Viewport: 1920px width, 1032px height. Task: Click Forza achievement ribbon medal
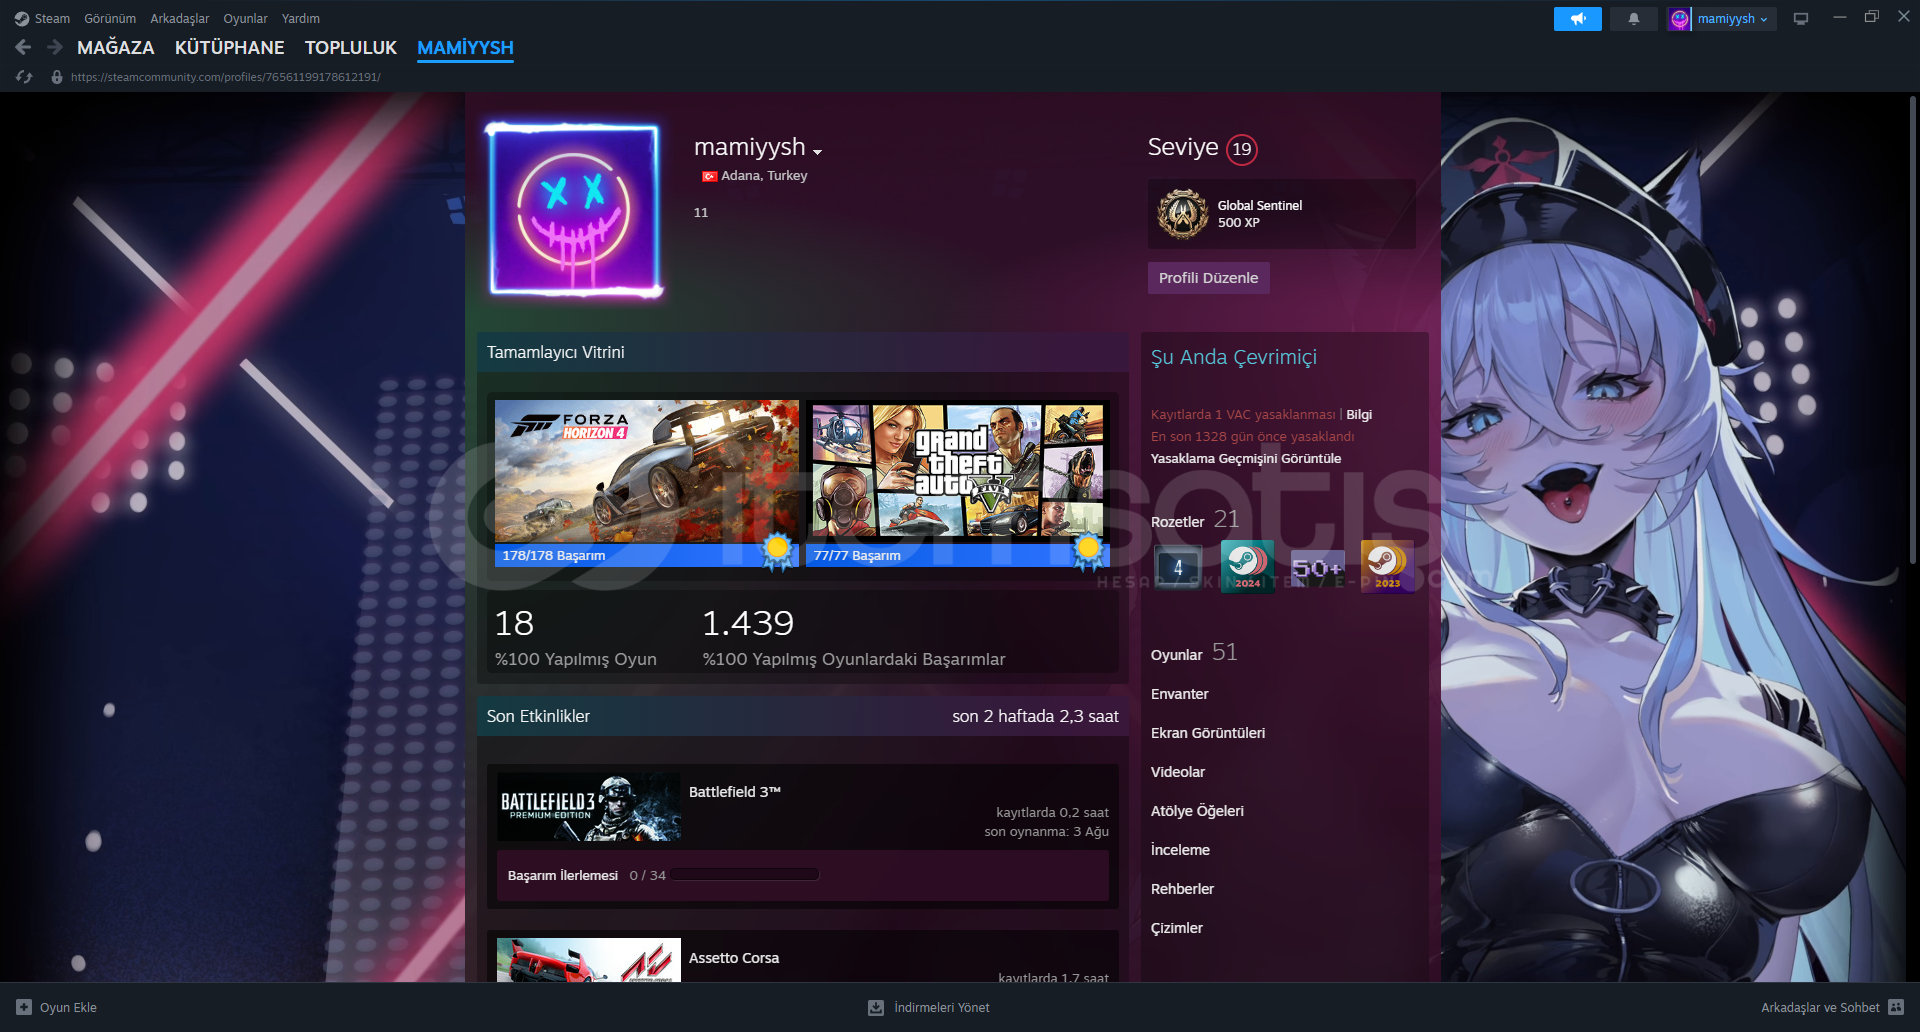[777, 552]
